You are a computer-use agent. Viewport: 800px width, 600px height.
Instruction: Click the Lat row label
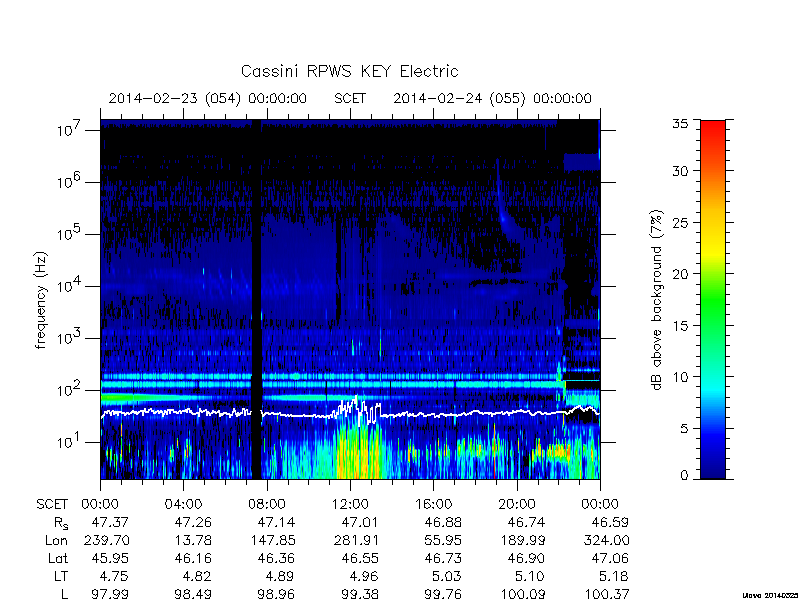pyautogui.click(x=58, y=559)
